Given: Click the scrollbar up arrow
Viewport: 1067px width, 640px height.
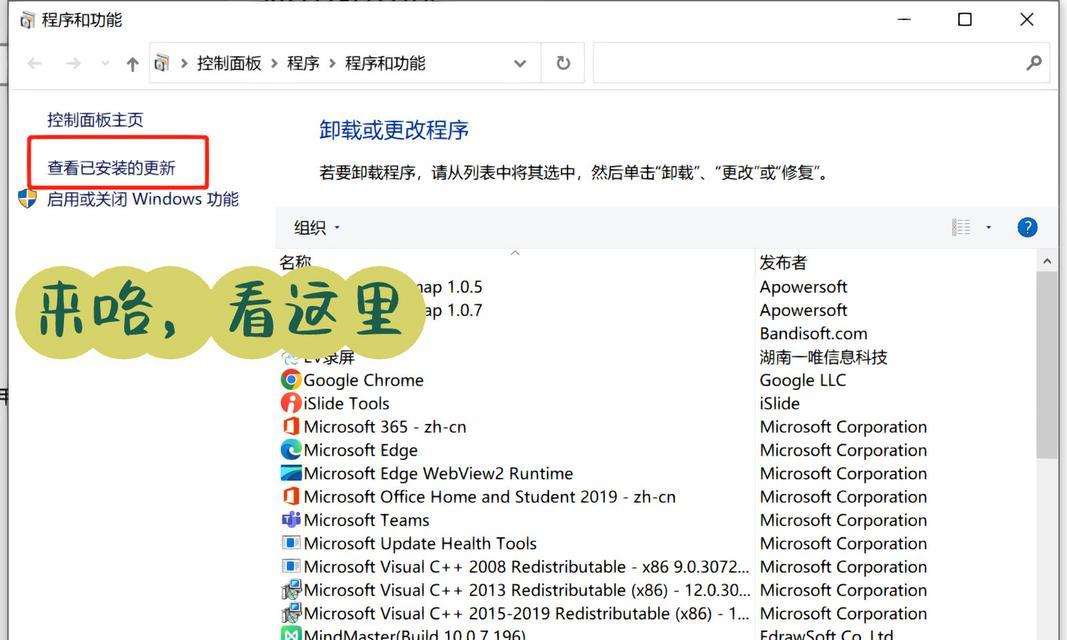Looking at the screenshot, I should (1047, 261).
